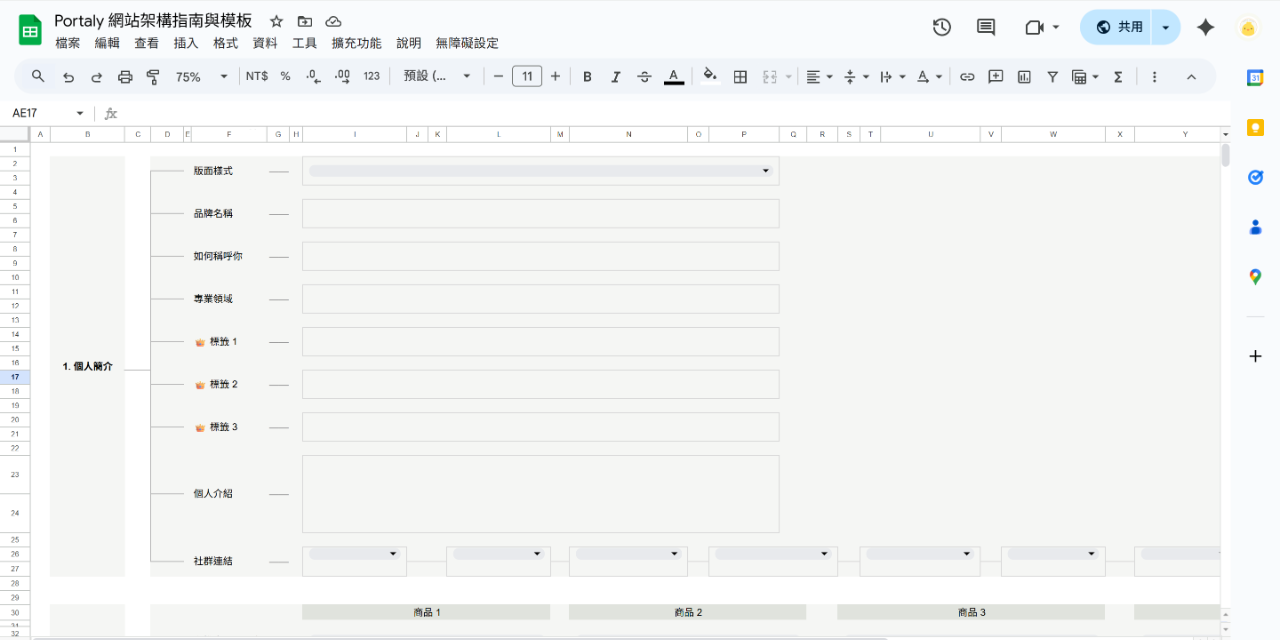Screen dimensions: 1280x640
Task: Open the comments panel icon
Action: pos(985,27)
